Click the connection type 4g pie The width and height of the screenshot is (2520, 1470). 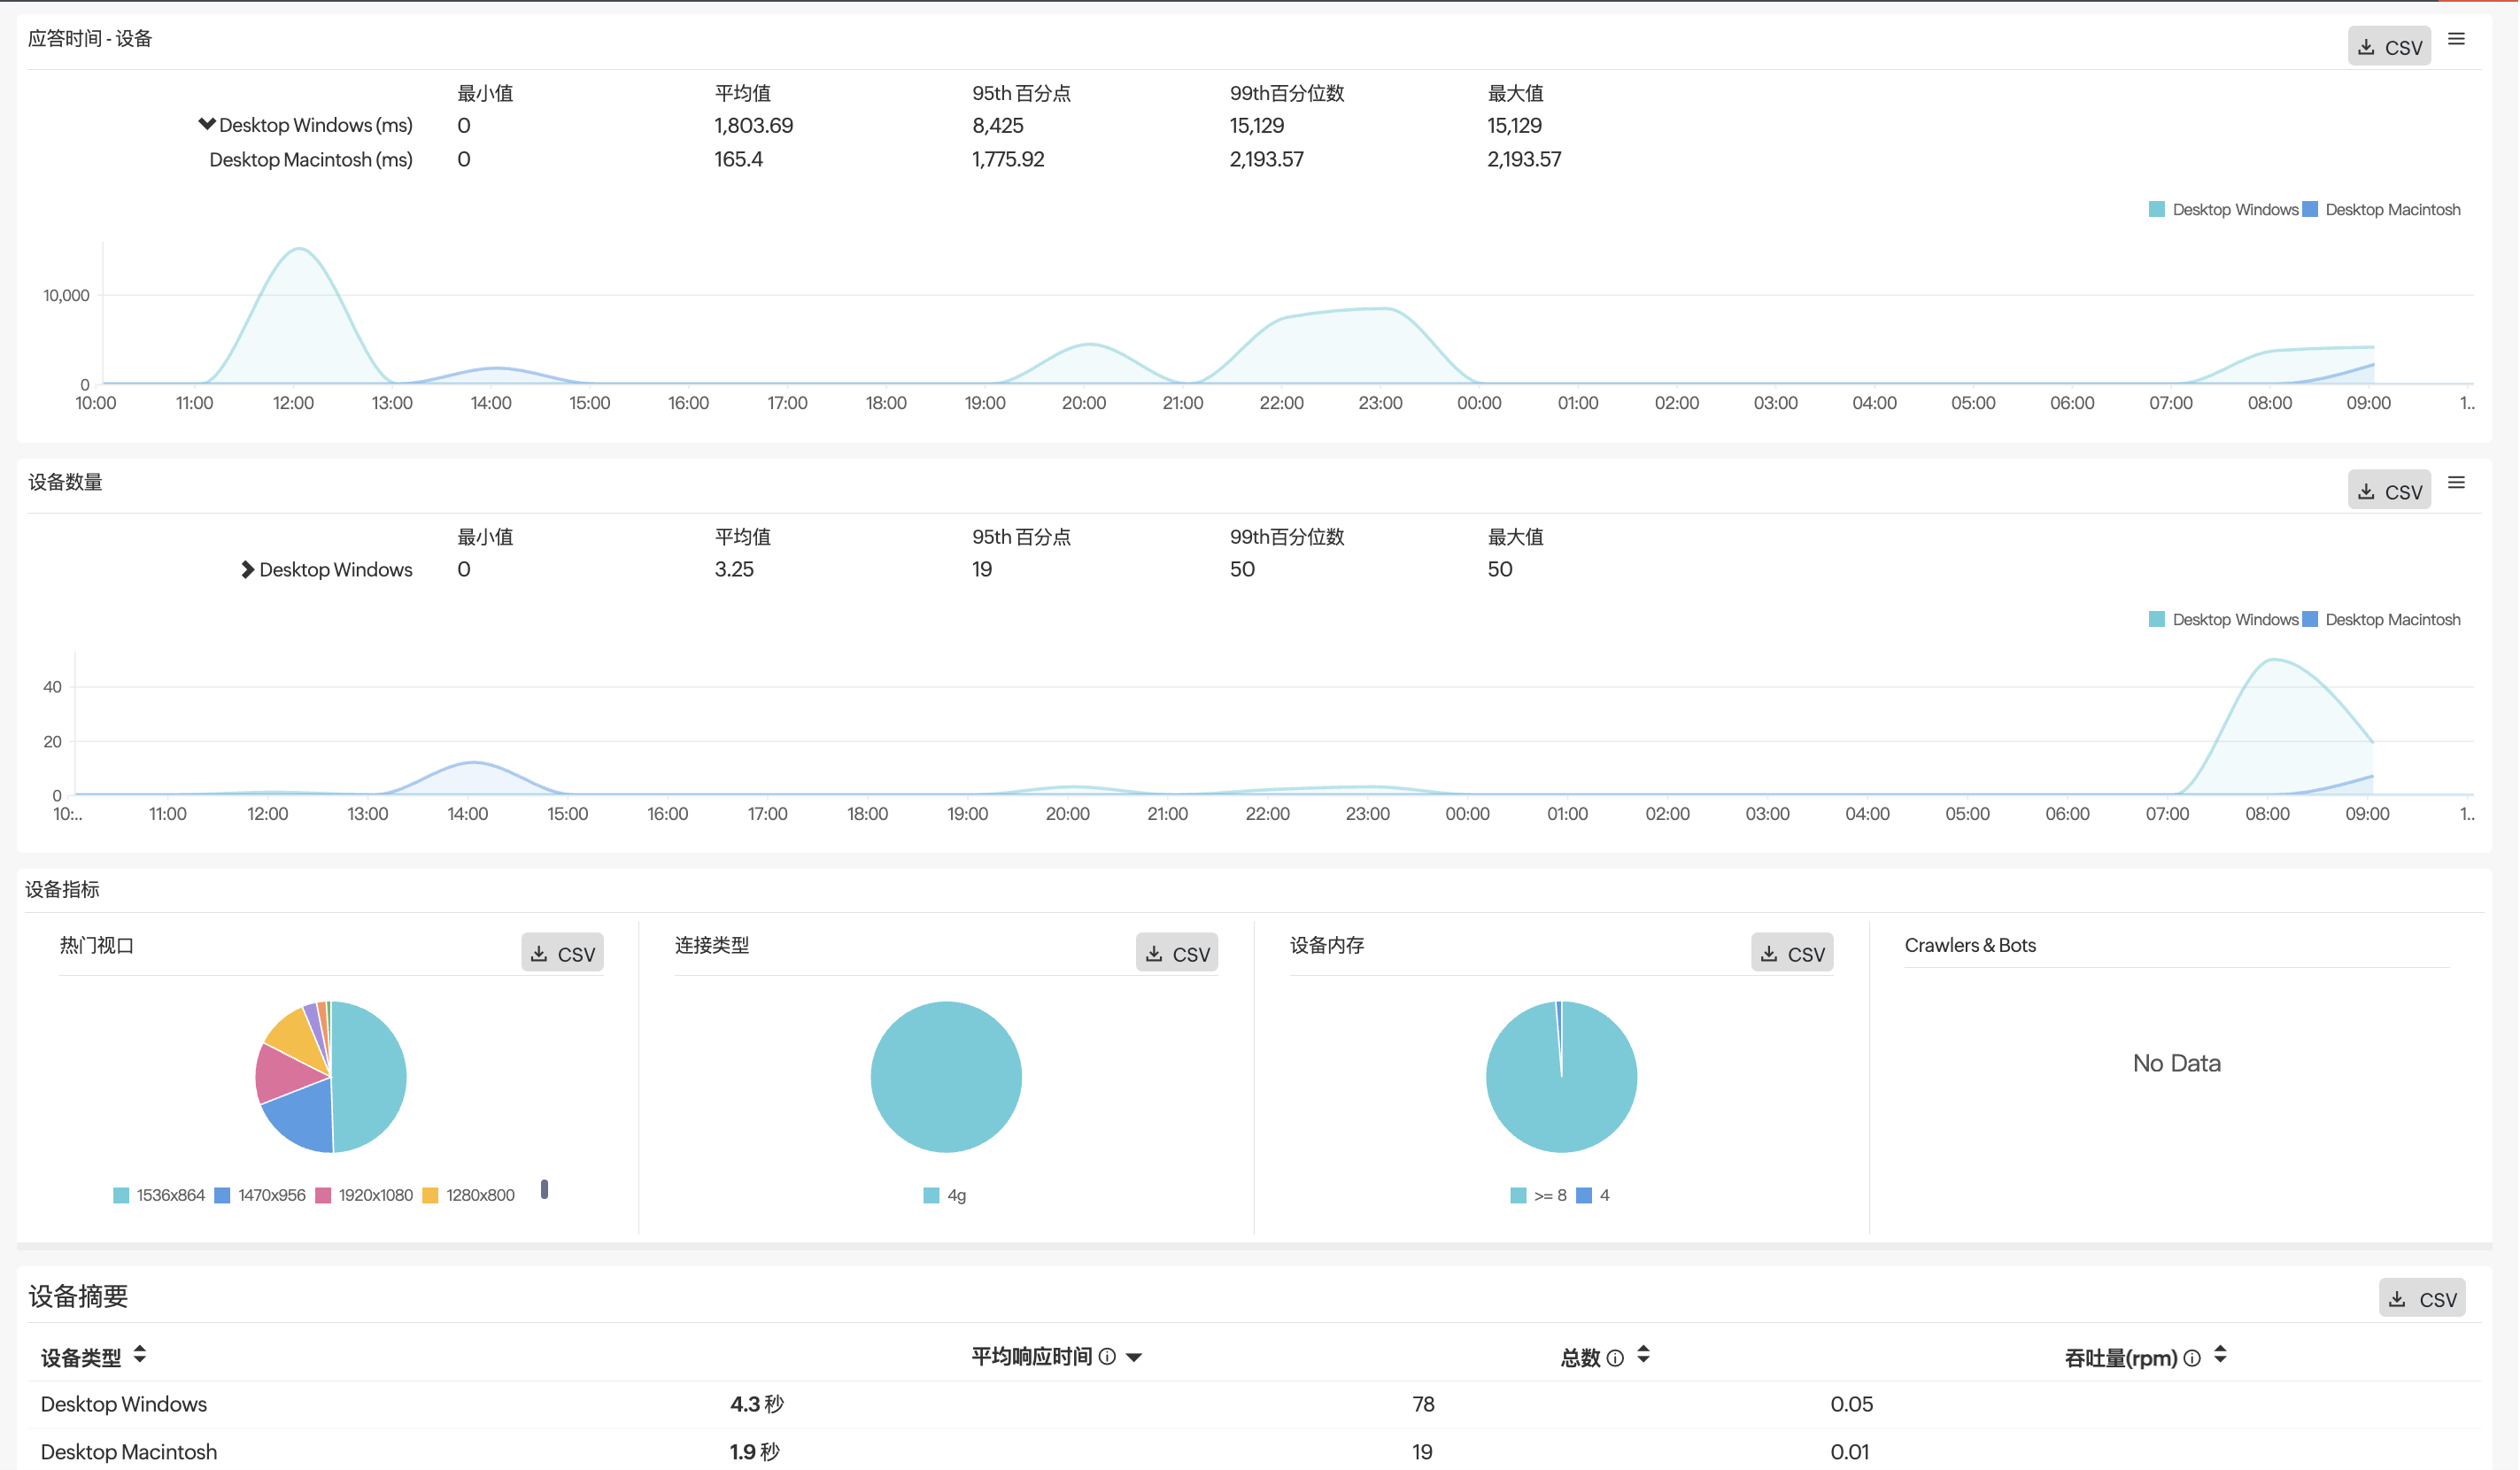(946, 1077)
